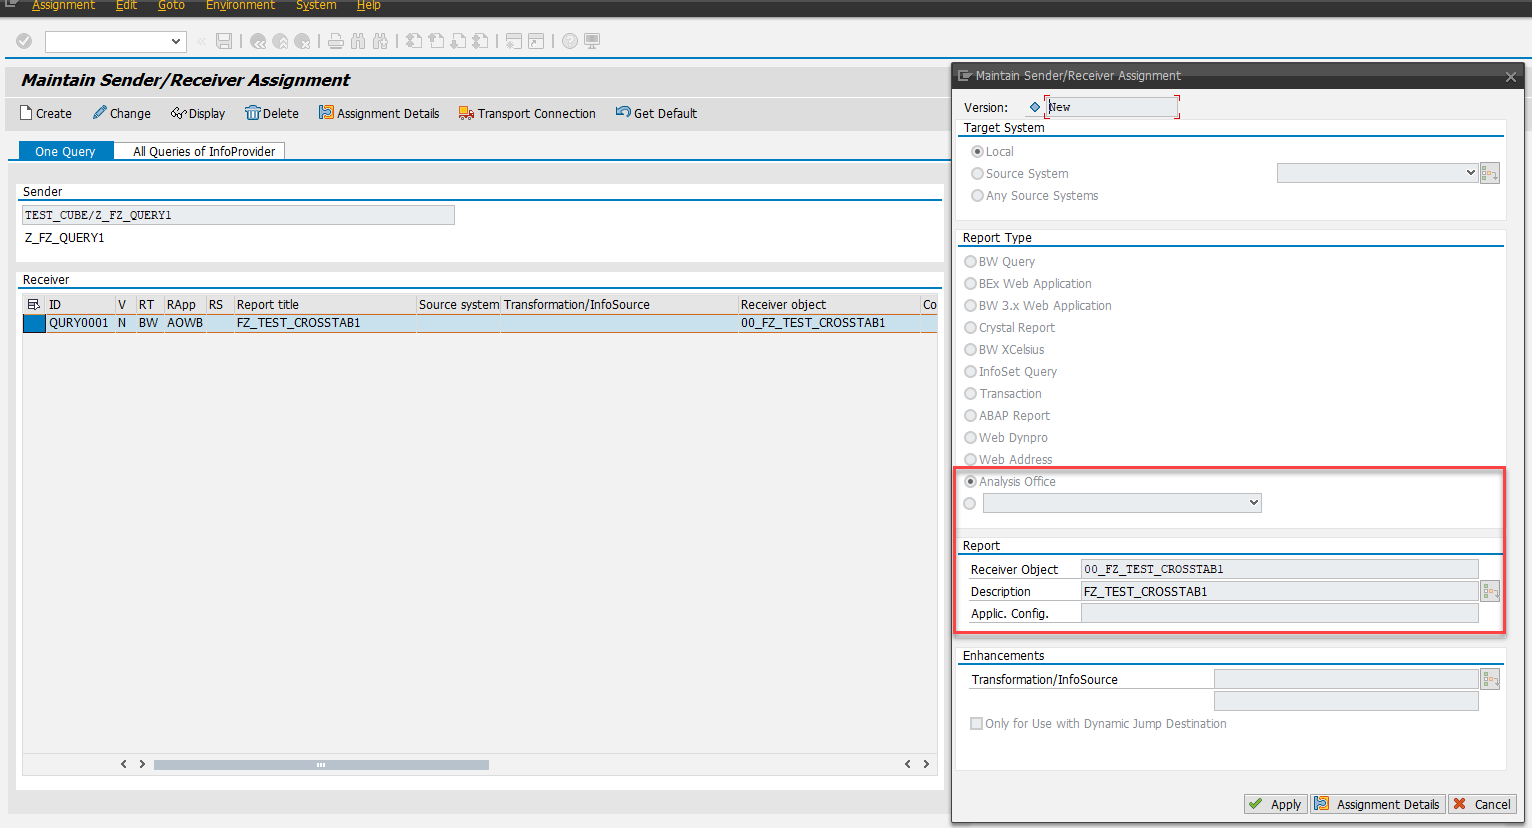The image size is (1532, 828).
Task: Click the Display glasses button
Action: click(x=198, y=113)
